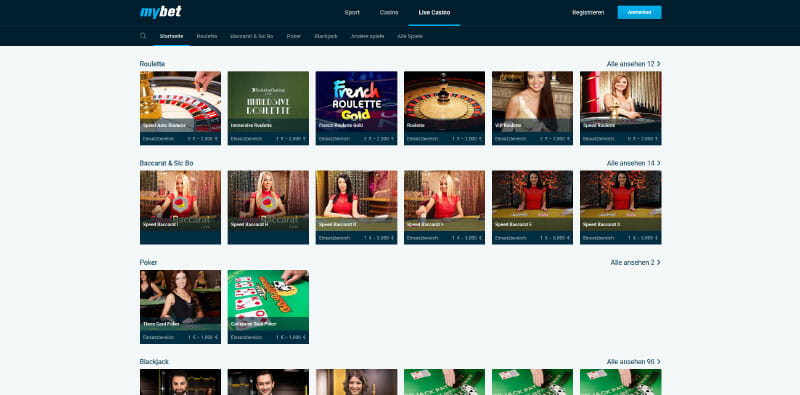Image resolution: width=800 pixels, height=395 pixels.
Task: Go to mybet logo home
Action: tap(161, 12)
